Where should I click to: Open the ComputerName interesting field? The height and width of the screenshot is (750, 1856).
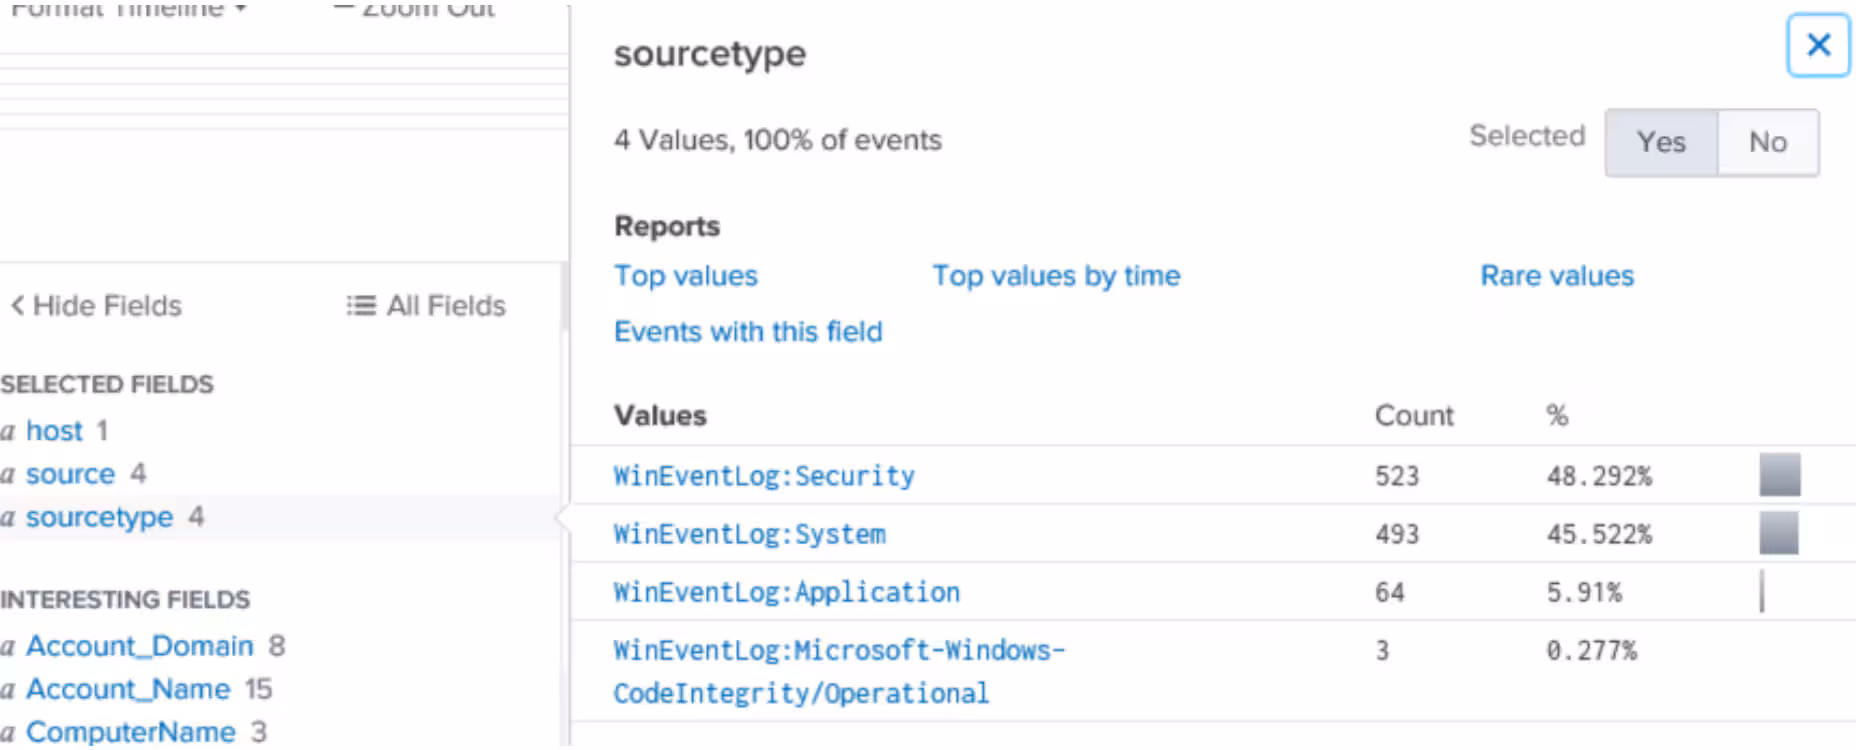130,732
